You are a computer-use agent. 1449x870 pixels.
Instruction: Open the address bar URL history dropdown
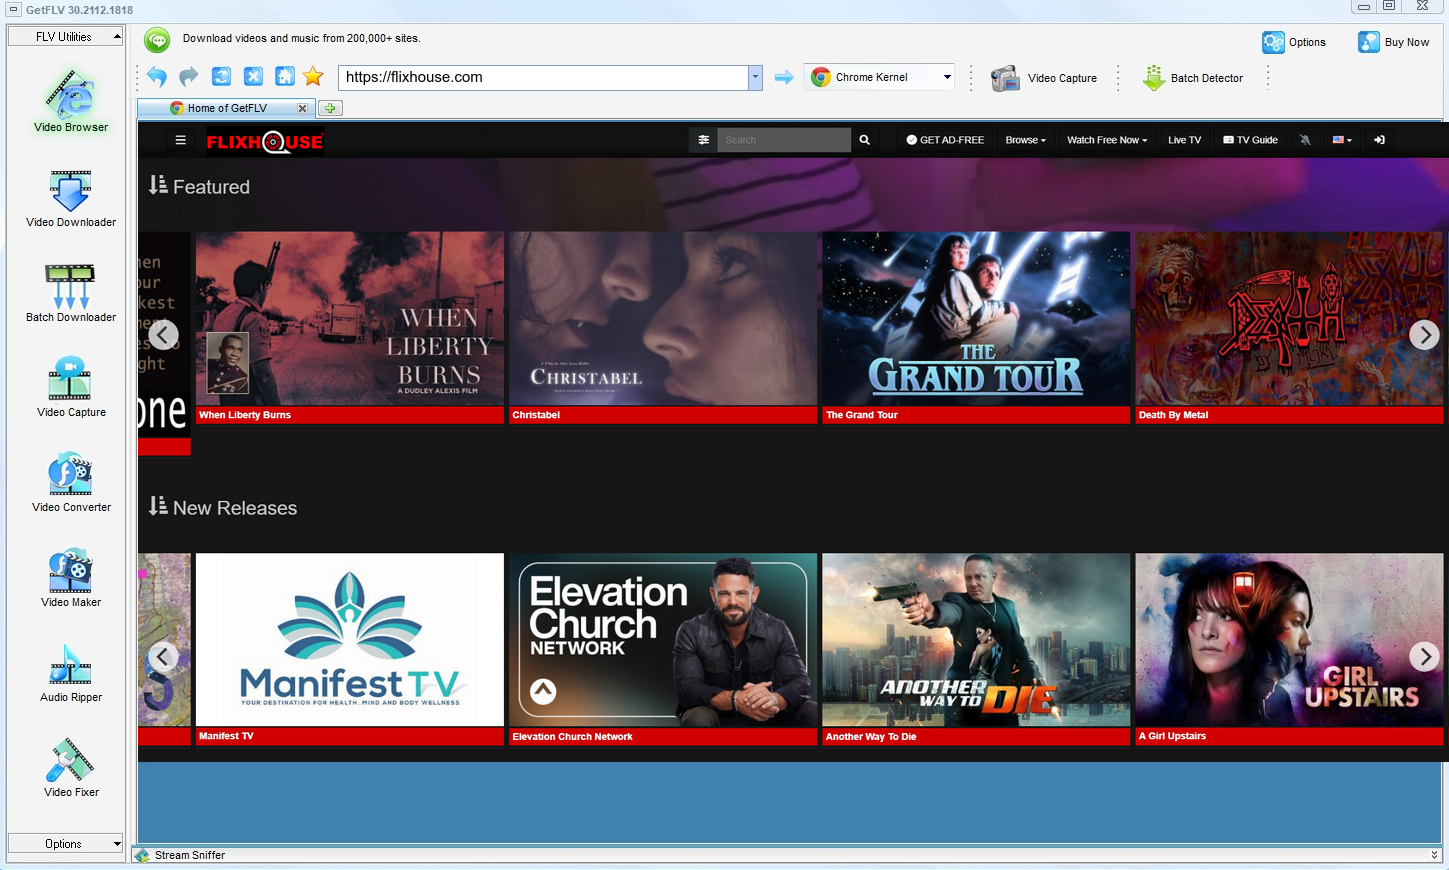pyautogui.click(x=755, y=77)
